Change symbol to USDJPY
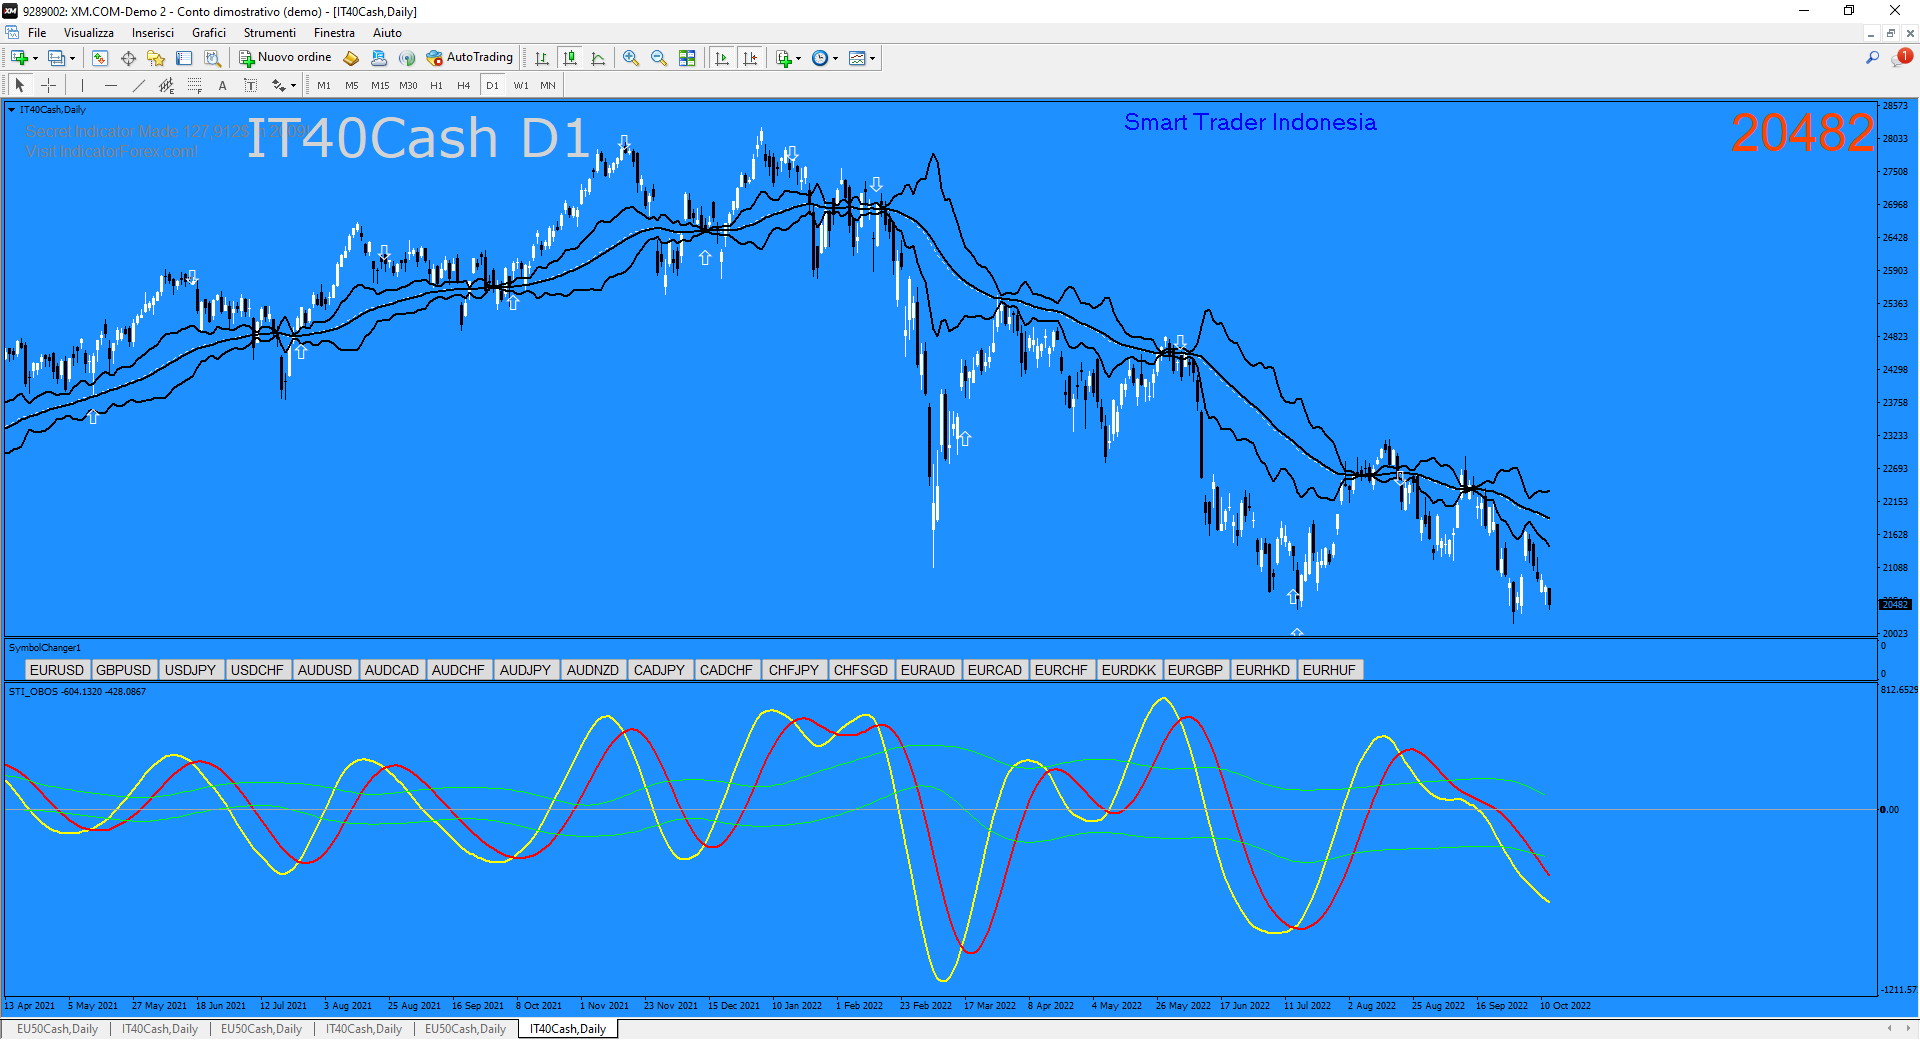 (190, 670)
